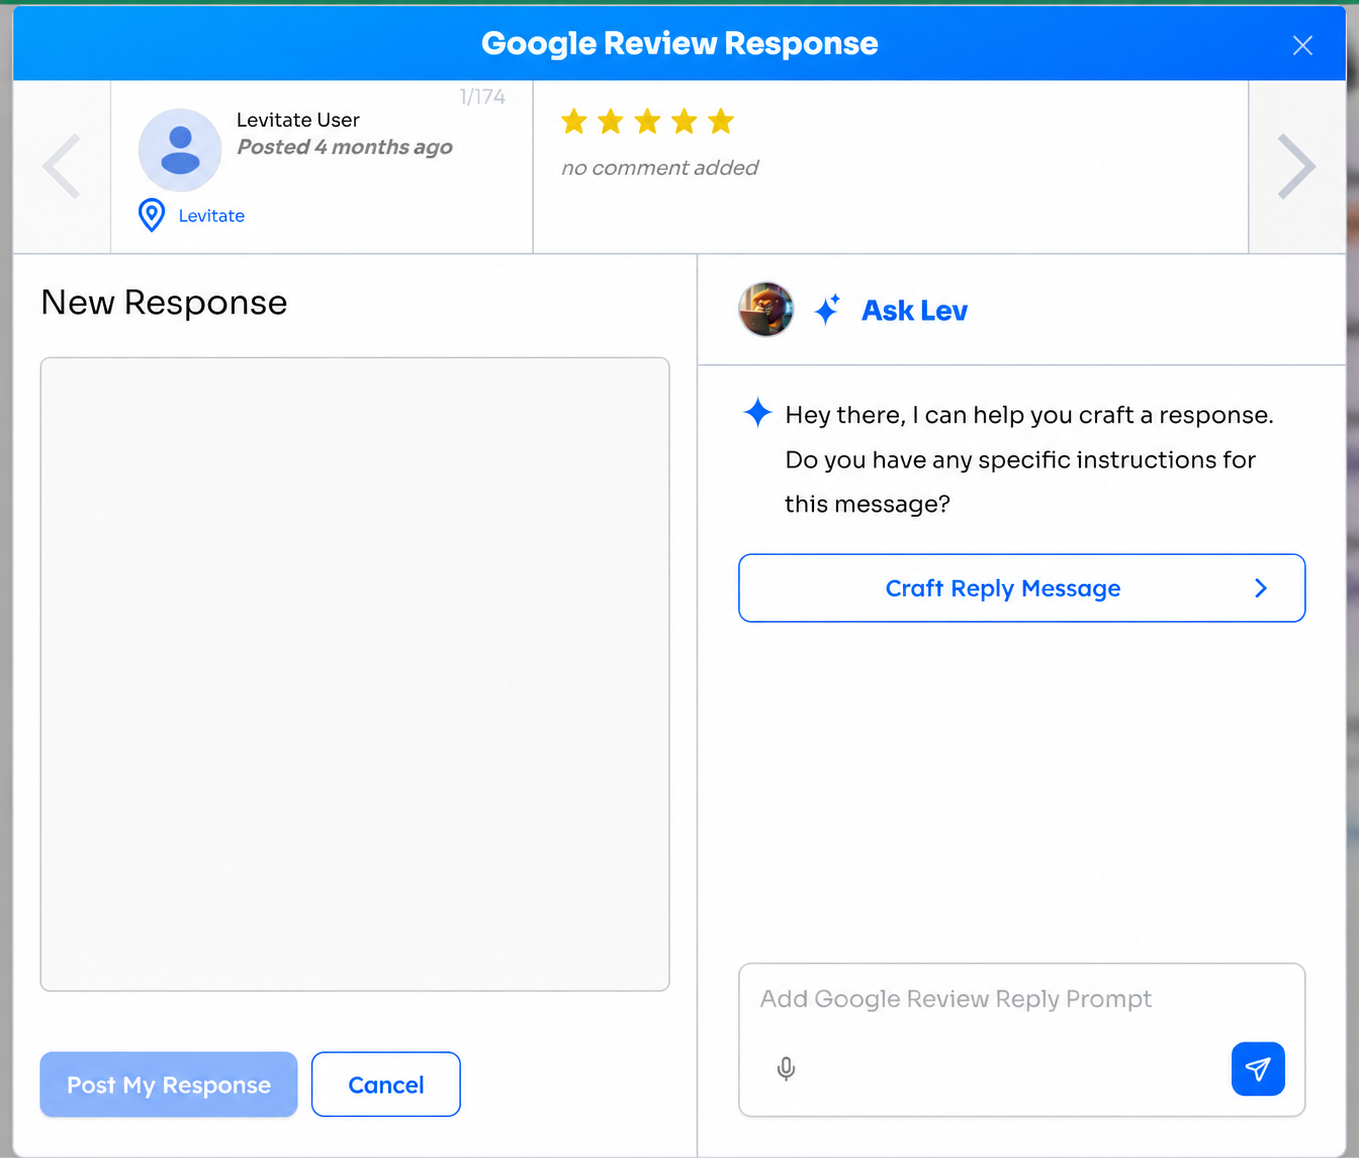Click the Craft Reply Message button
This screenshot has width=1359, height=1158.
coord(1022,588)
